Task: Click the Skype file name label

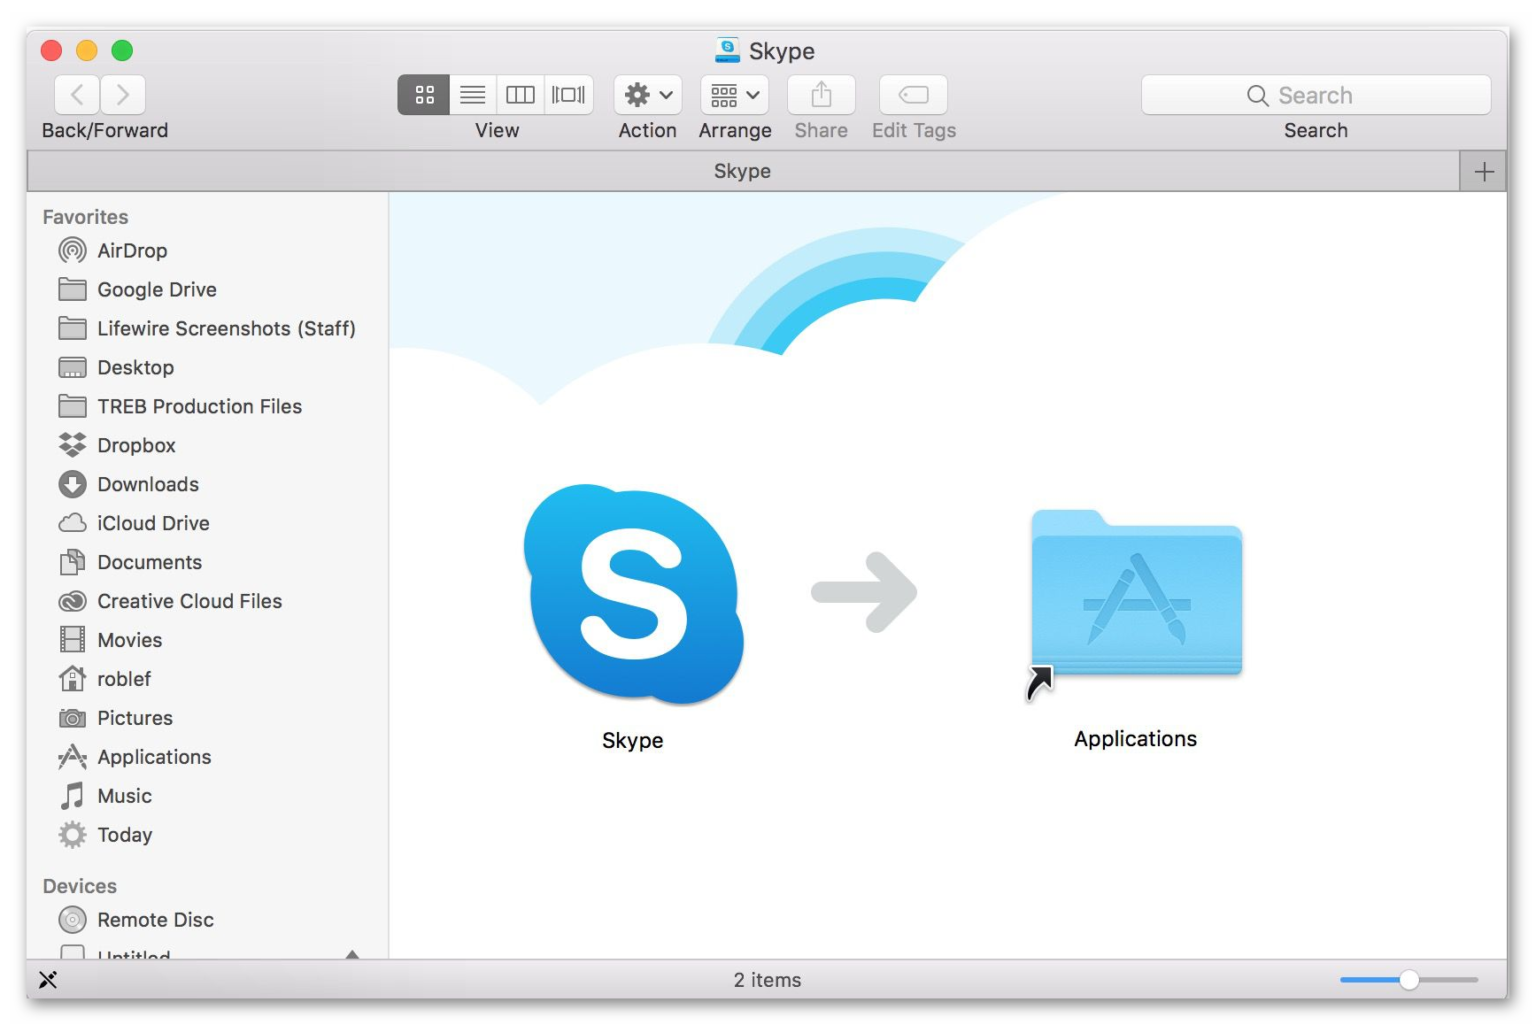Action: tap(633, 741)
